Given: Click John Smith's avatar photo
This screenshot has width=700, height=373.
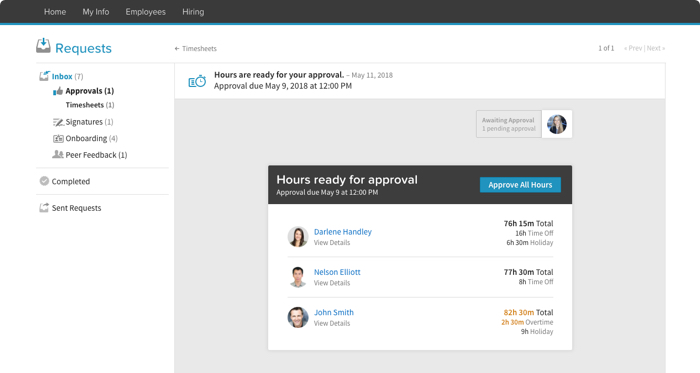Looking at the screenshot, I should 298,317.
